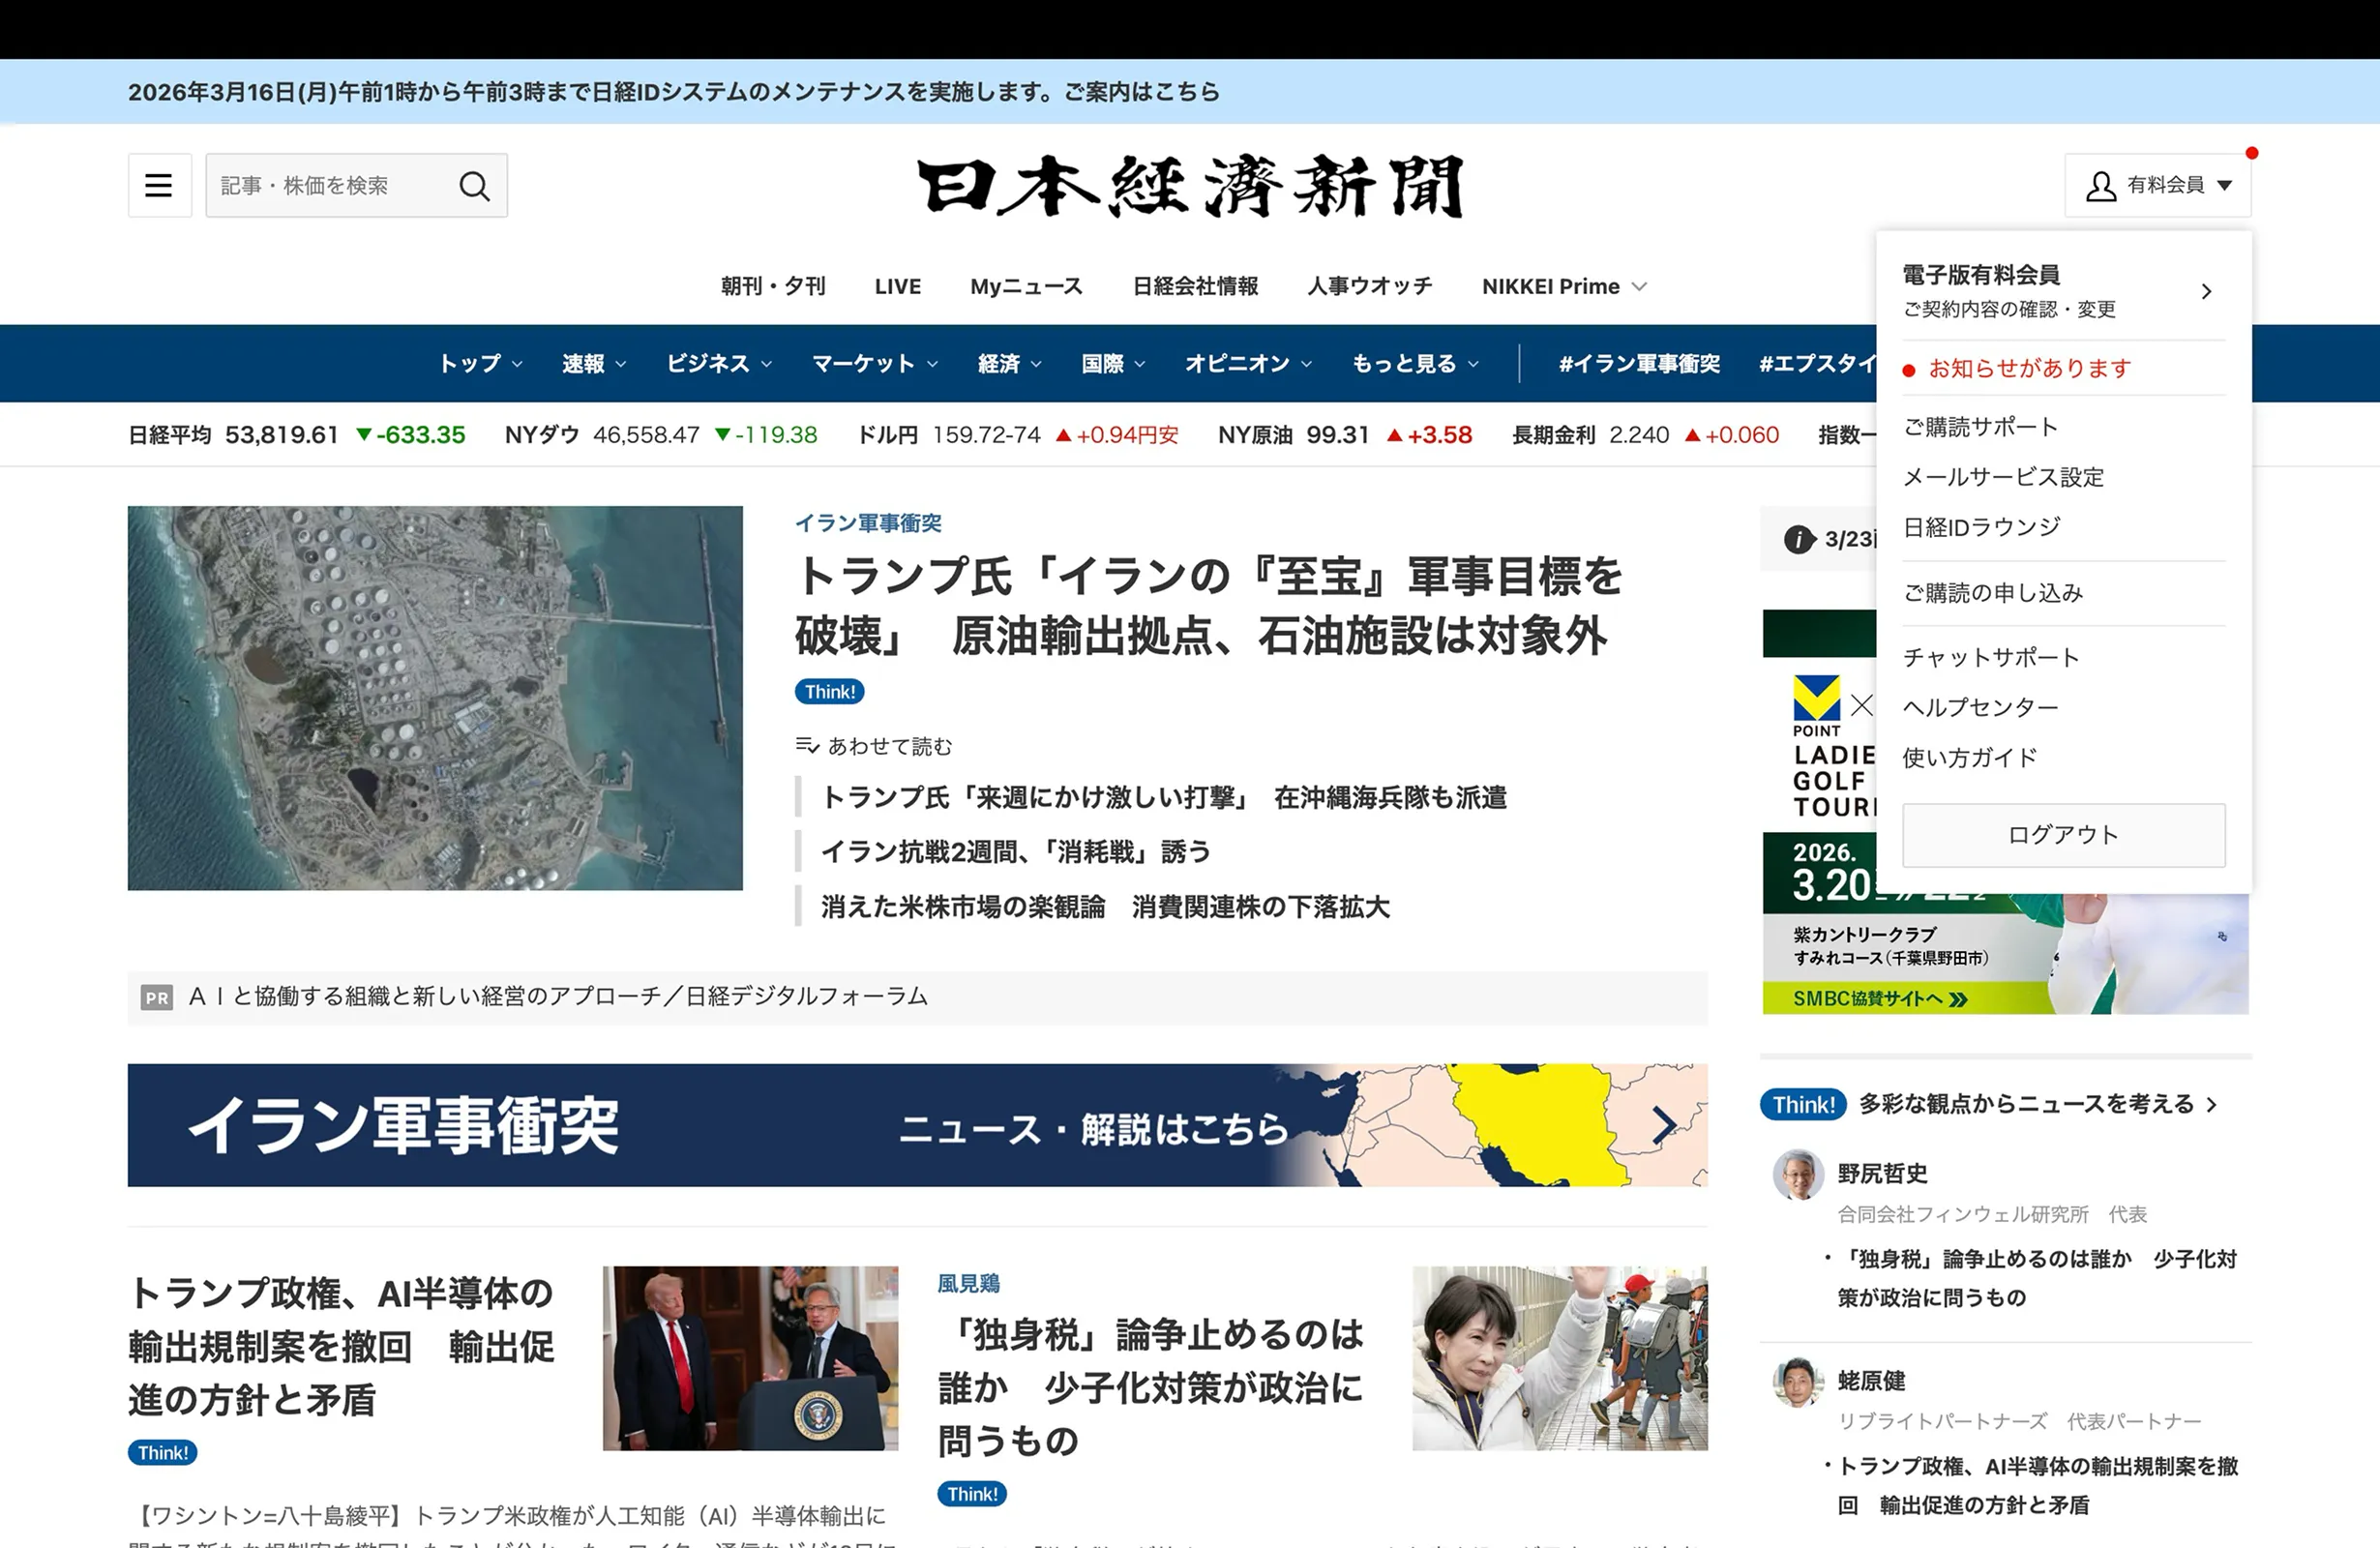Image resolution: width=2380 pixels, height=1548 pixels.
Task: Click the 長期金利 2.240 ticker
Action: pyautogui.click(x=1646, y=435)
